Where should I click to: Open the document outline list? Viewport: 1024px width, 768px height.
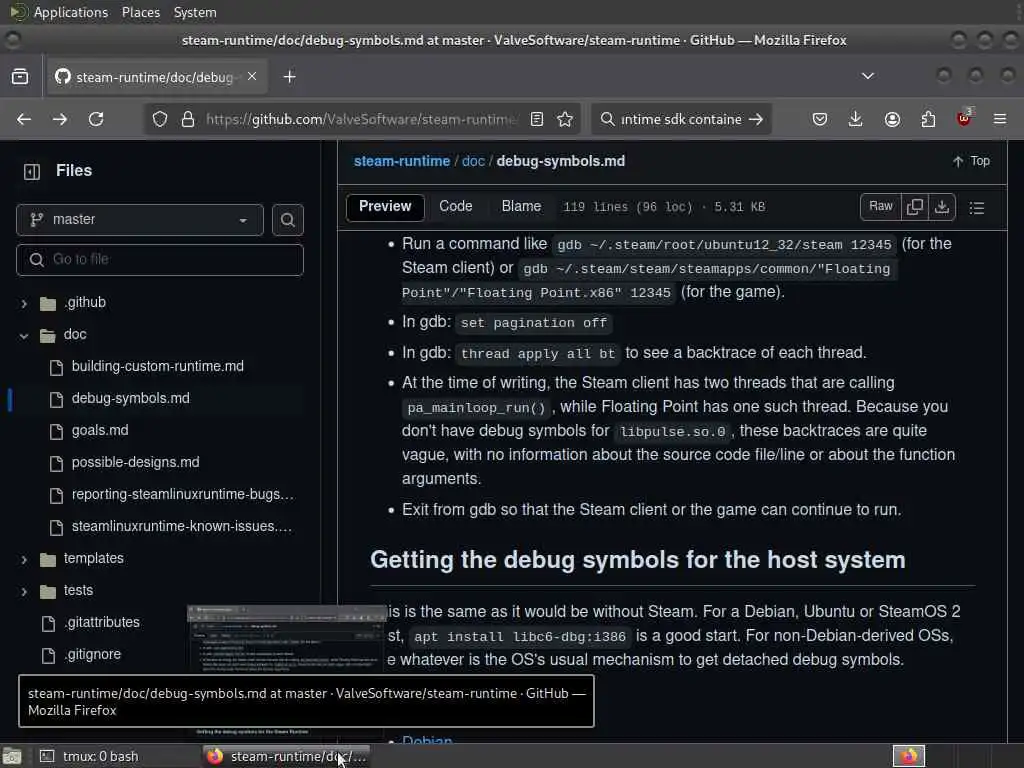[x=977, y=208]
